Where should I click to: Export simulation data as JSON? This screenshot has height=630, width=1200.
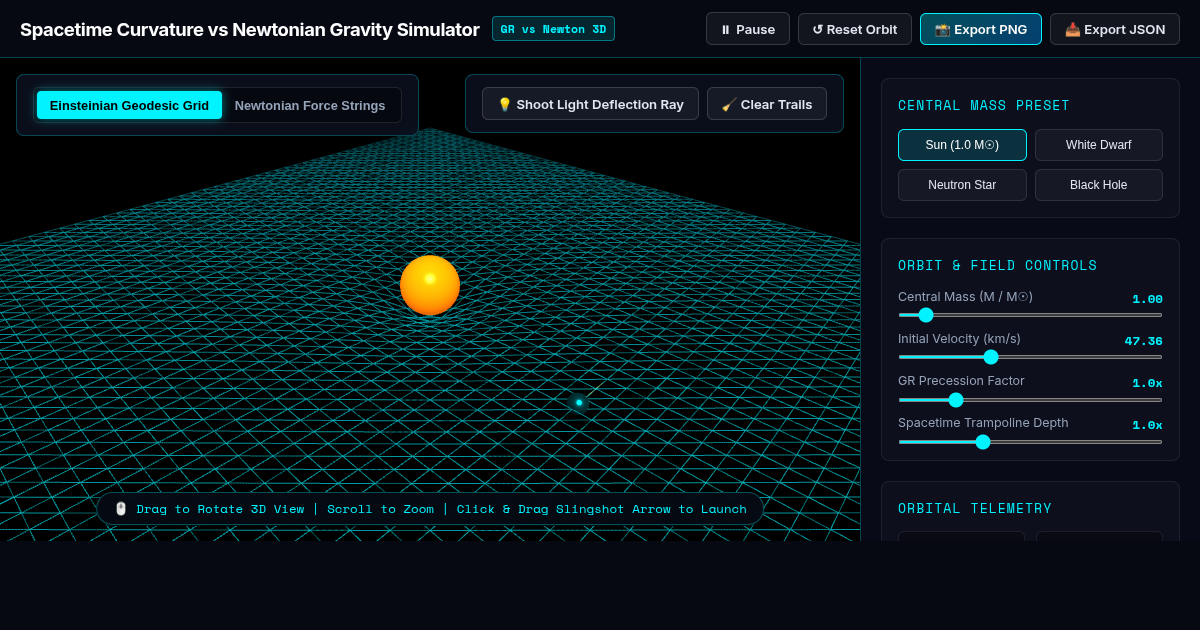(1114, 29)
